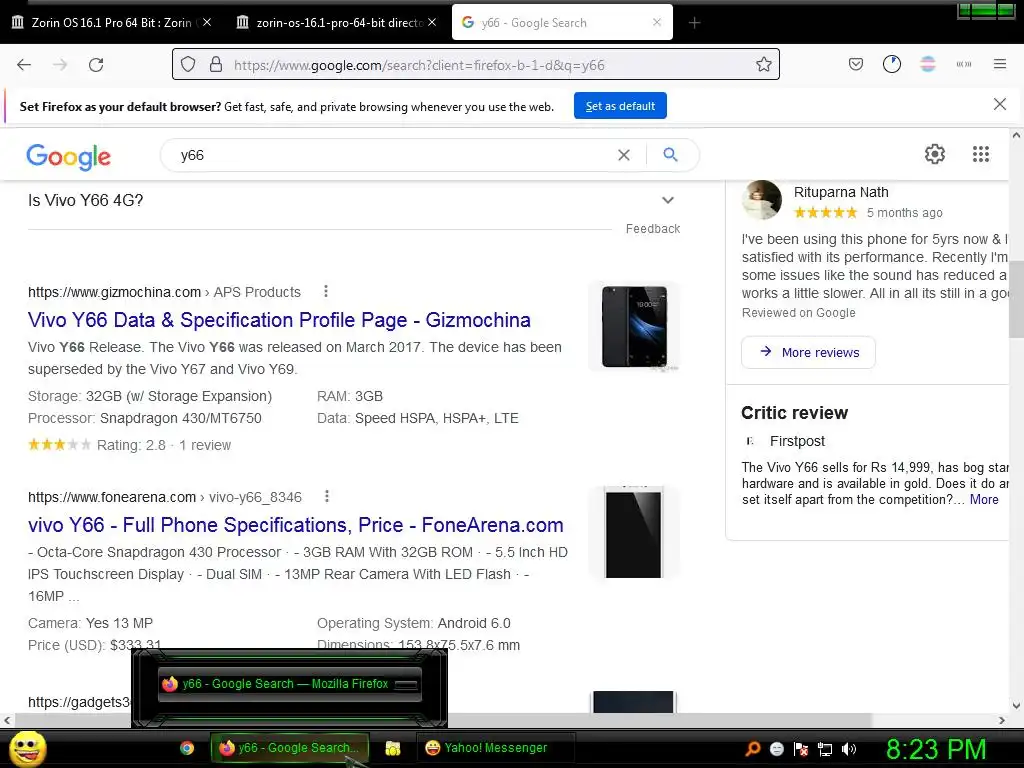The image size is (1024, 768).
Task: Close the y66 Google Search tab
Action: point(656,22)
